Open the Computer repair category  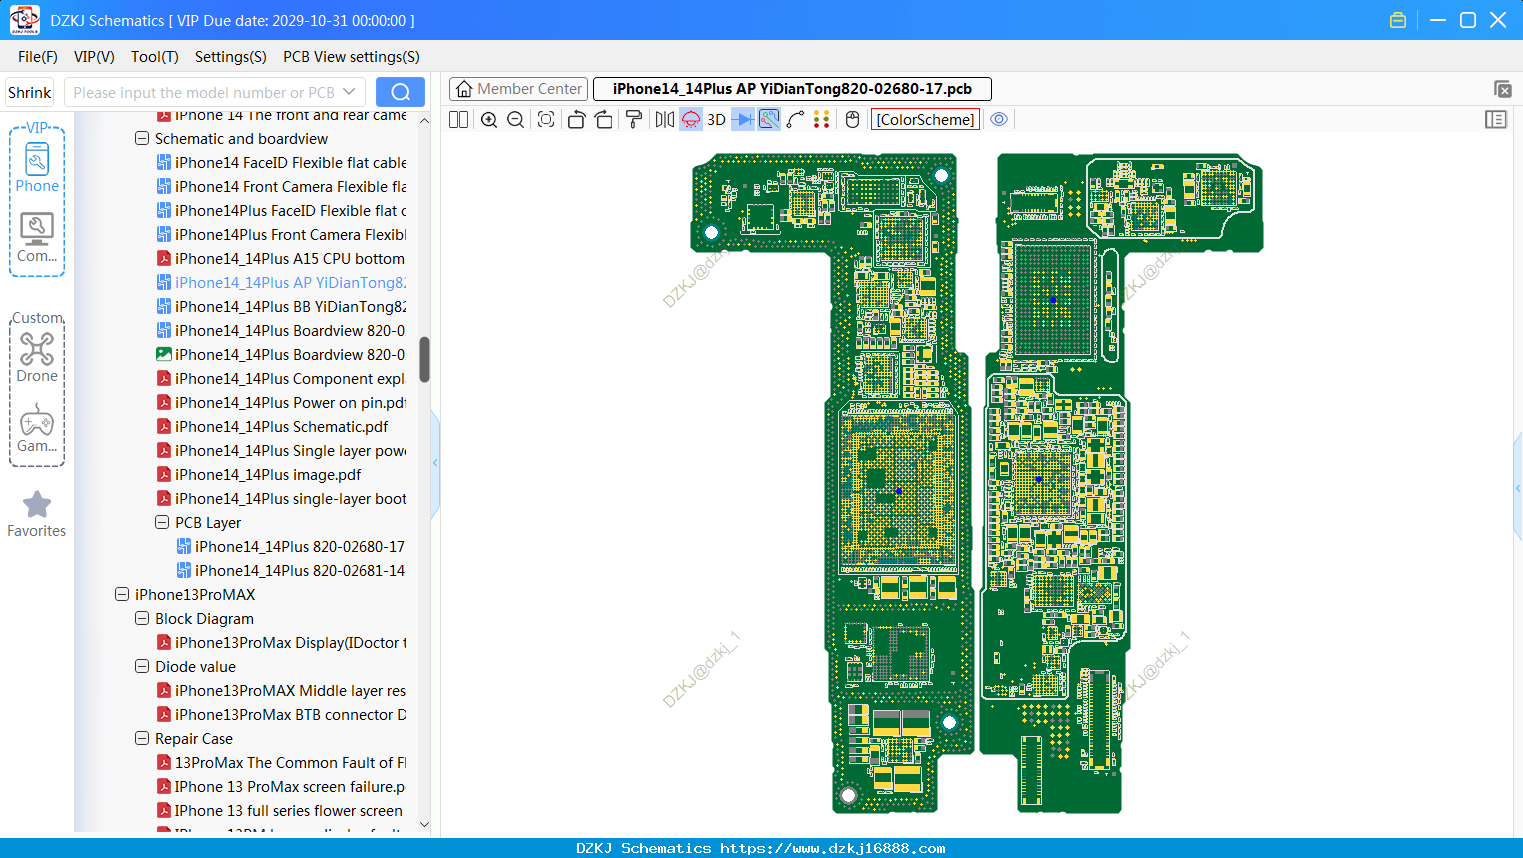[37, 237]
